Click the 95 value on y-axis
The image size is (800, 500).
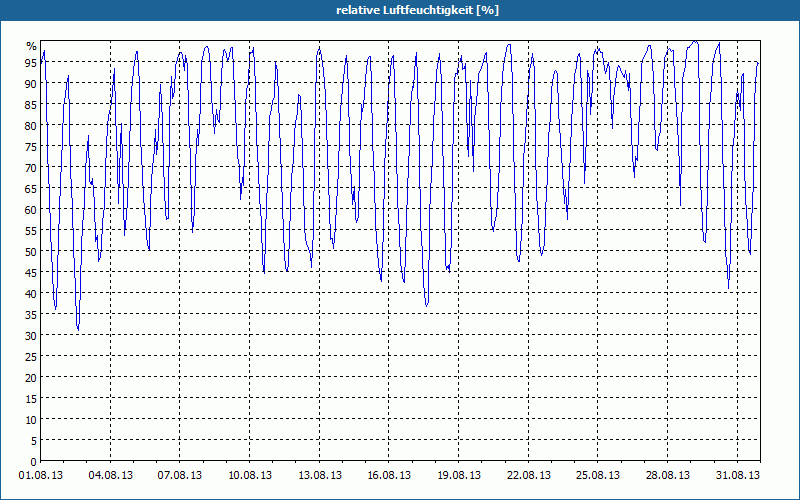click(31, 62)
